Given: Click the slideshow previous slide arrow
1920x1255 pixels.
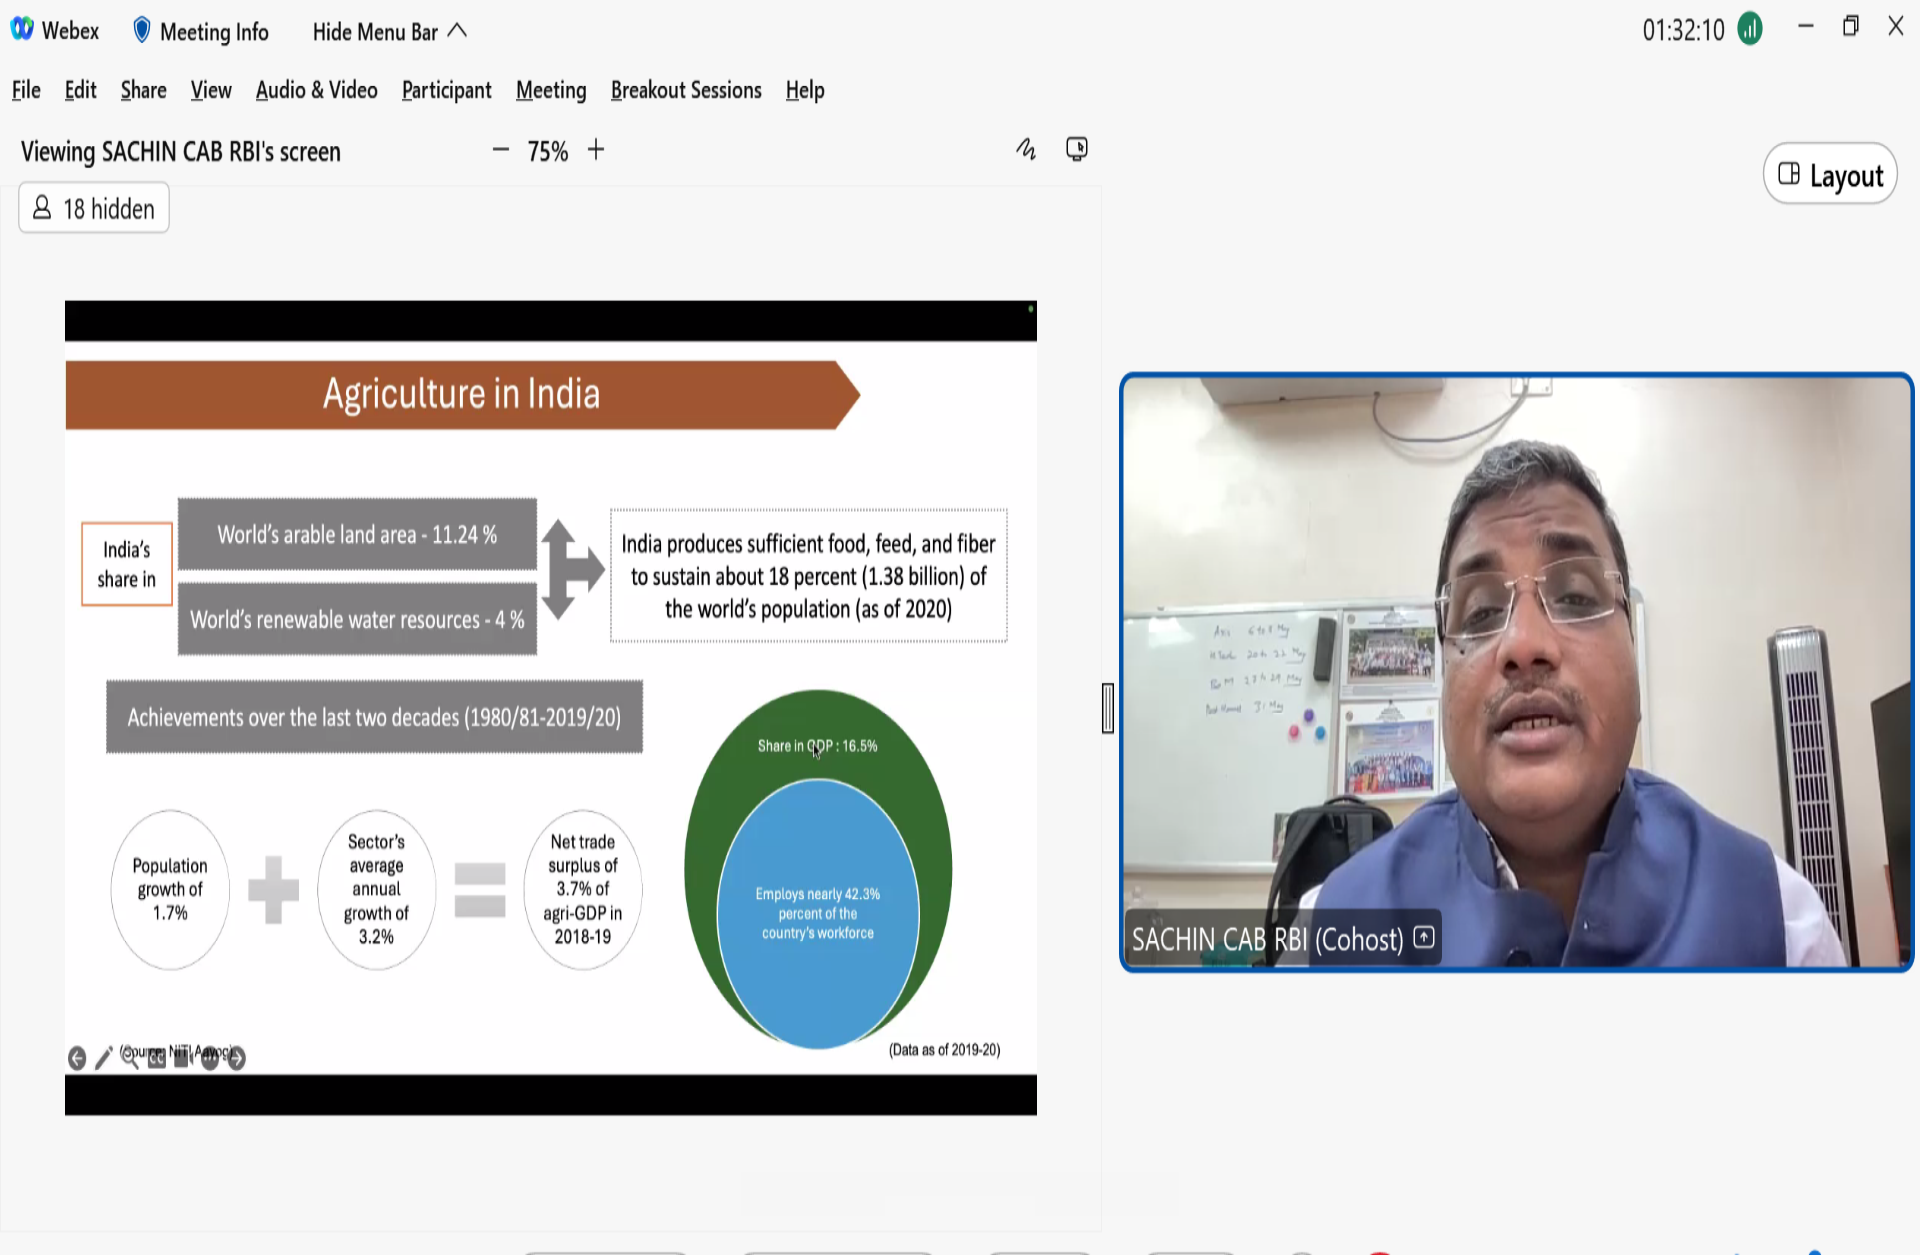Looking at the screenshot, I should [77, 1058].
